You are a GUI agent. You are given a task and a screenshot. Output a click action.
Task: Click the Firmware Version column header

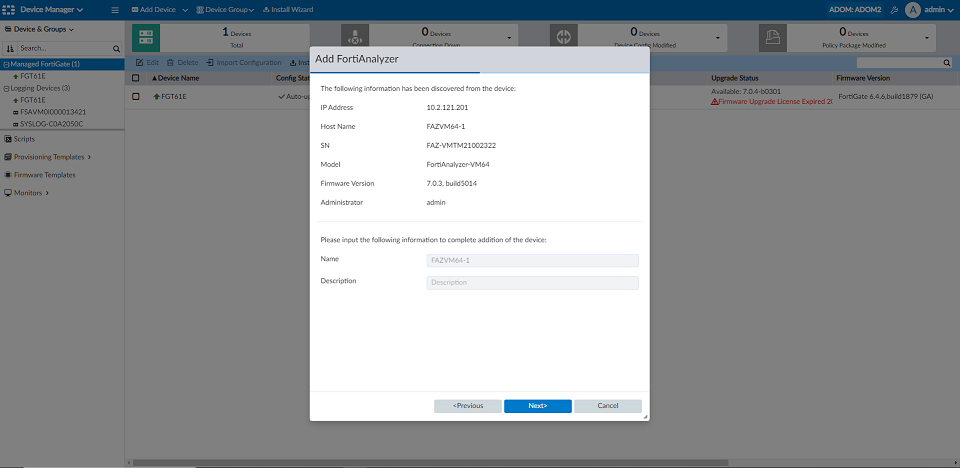(863, 78)
